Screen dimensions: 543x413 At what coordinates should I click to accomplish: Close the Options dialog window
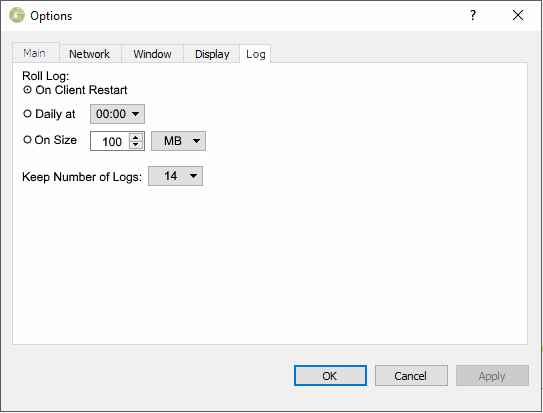pyautogui.click(x=518, y=15)
